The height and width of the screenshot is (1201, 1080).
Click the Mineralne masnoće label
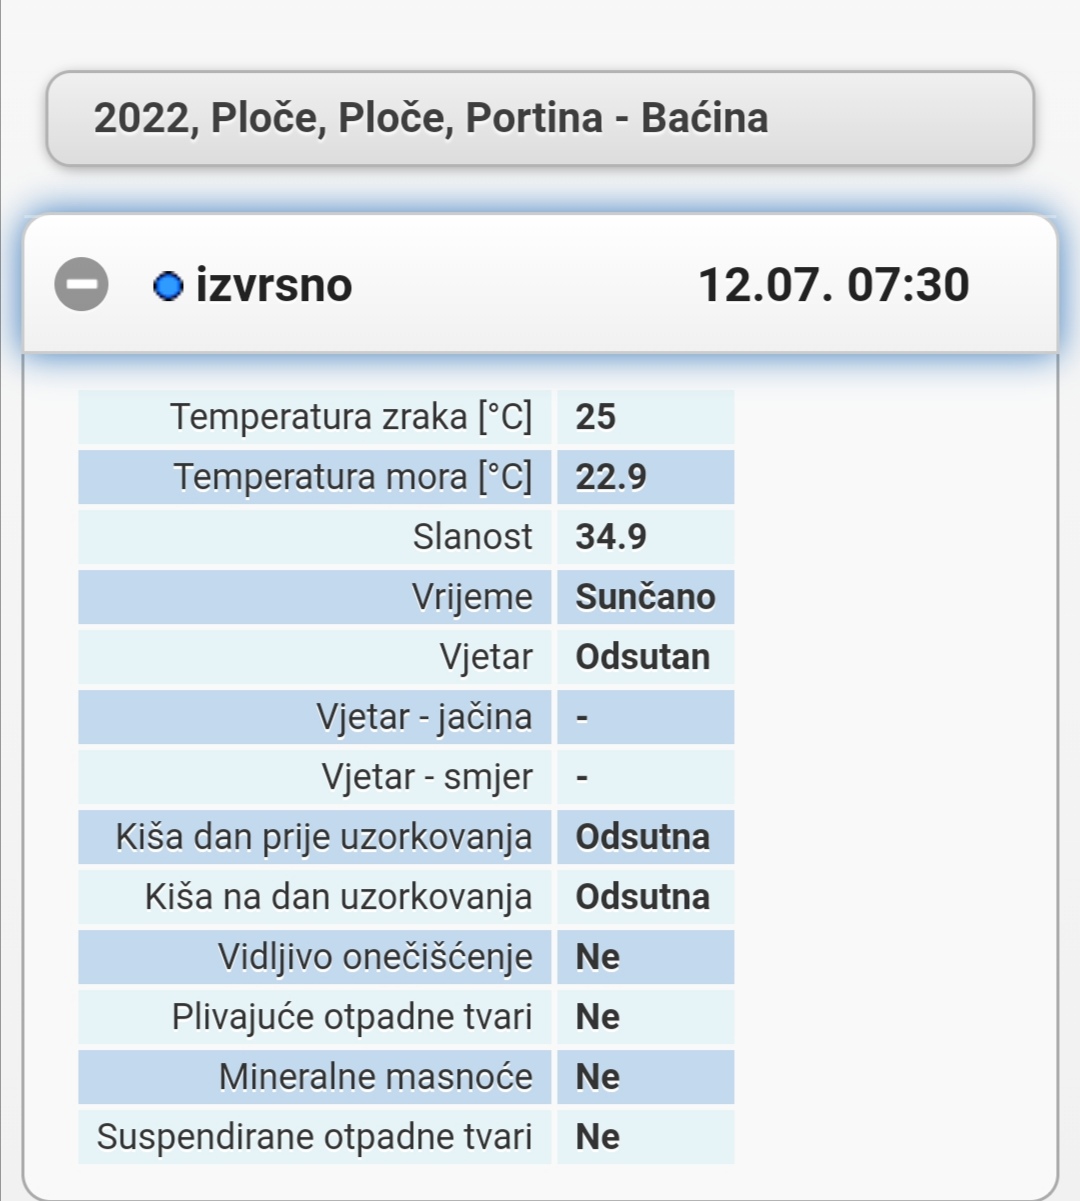point(376,1077)
